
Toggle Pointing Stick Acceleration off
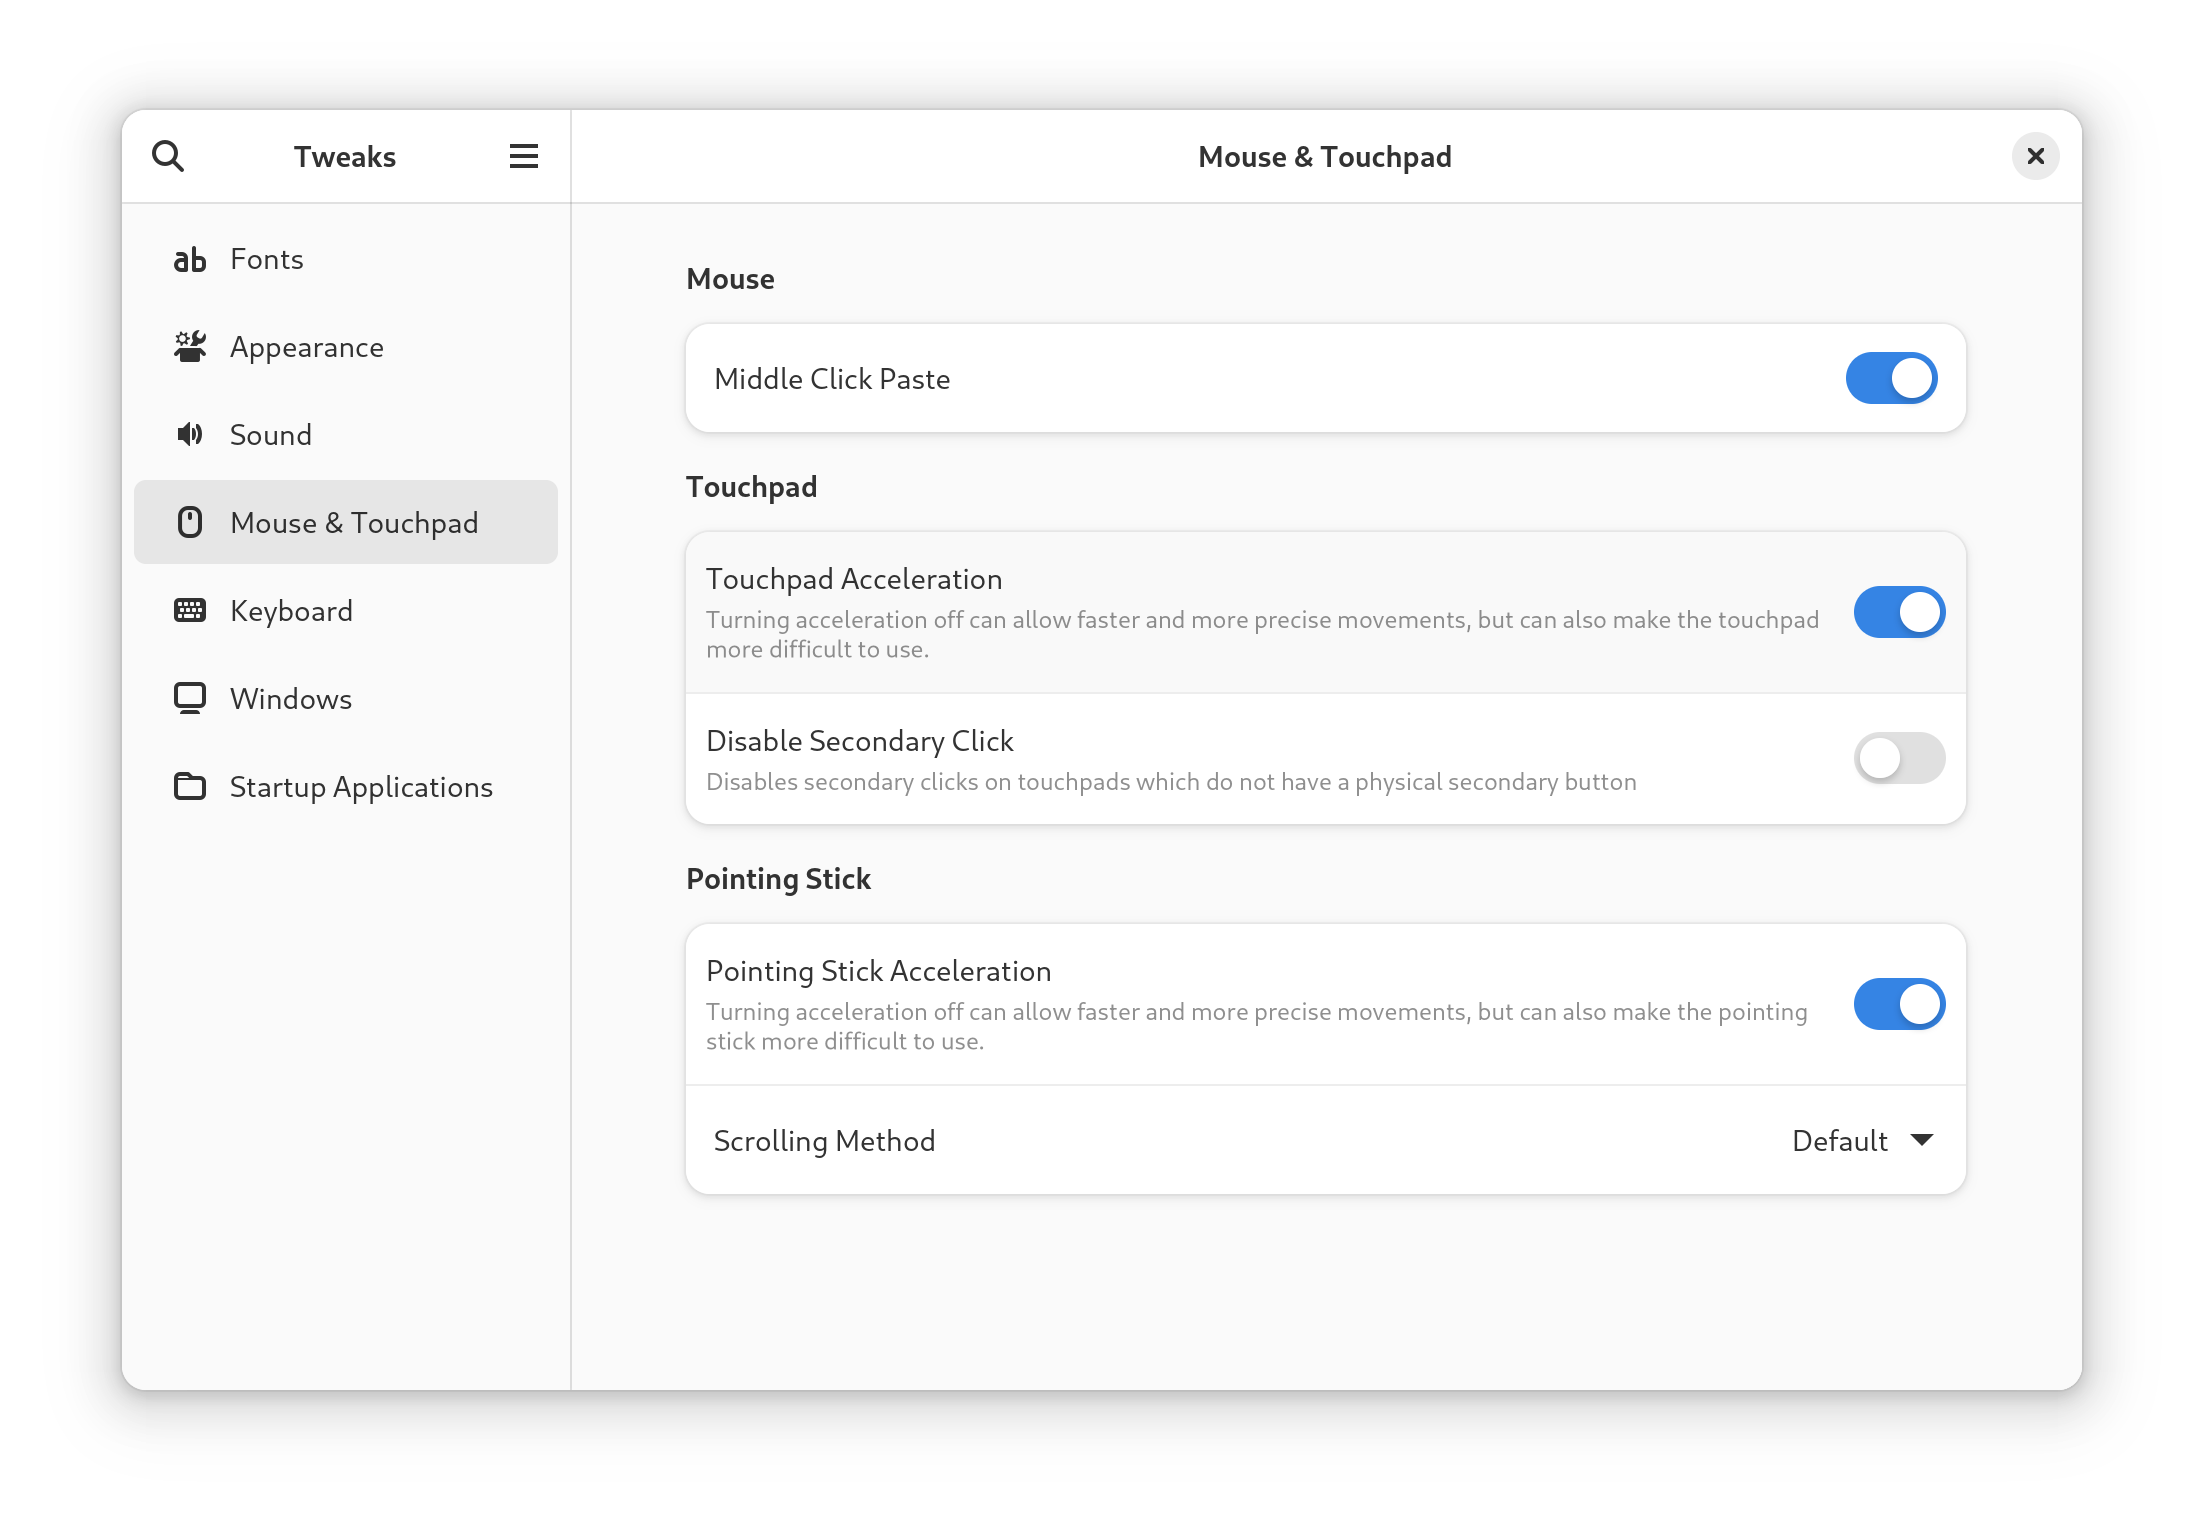pyautogui.click(x=1898, y=1004)
